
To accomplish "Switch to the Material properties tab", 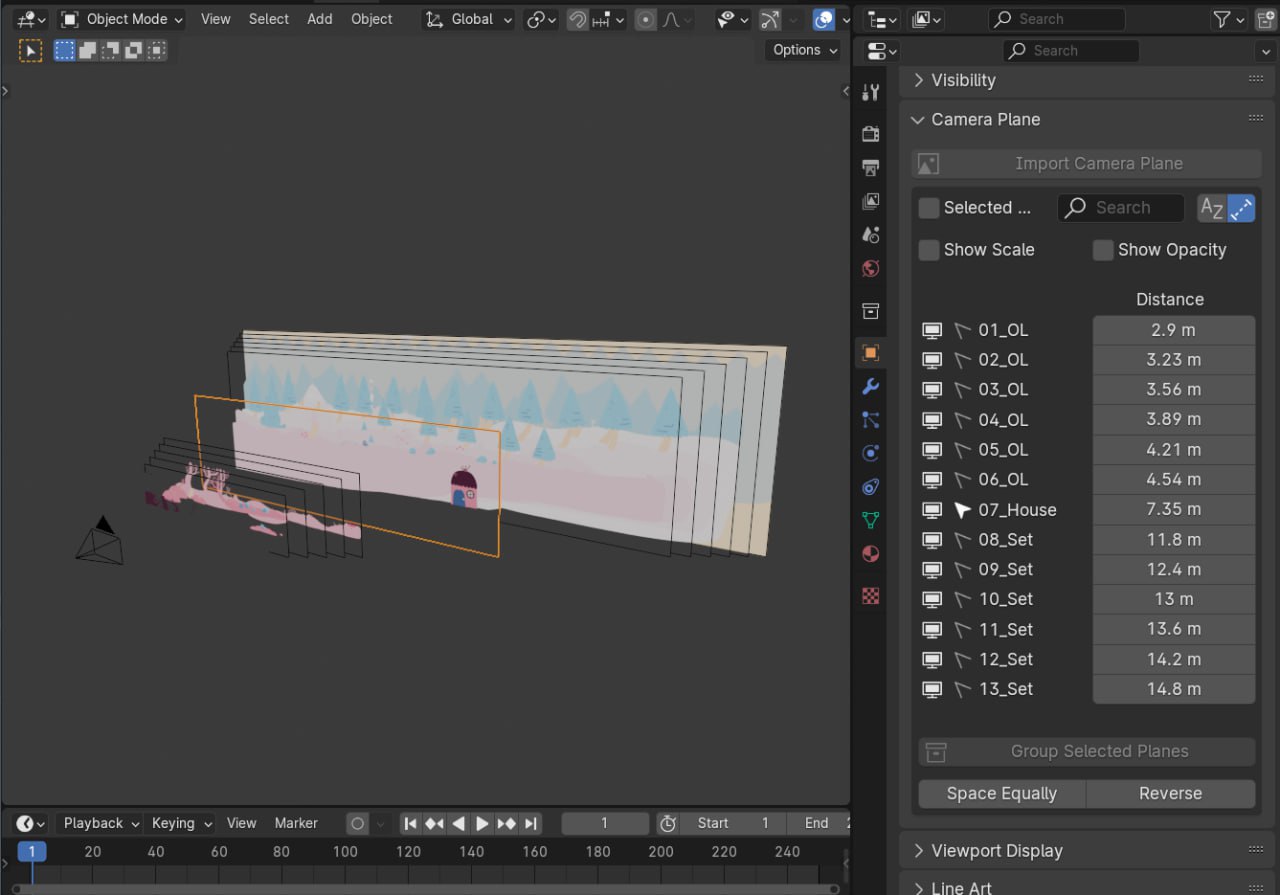I will 870,553.
